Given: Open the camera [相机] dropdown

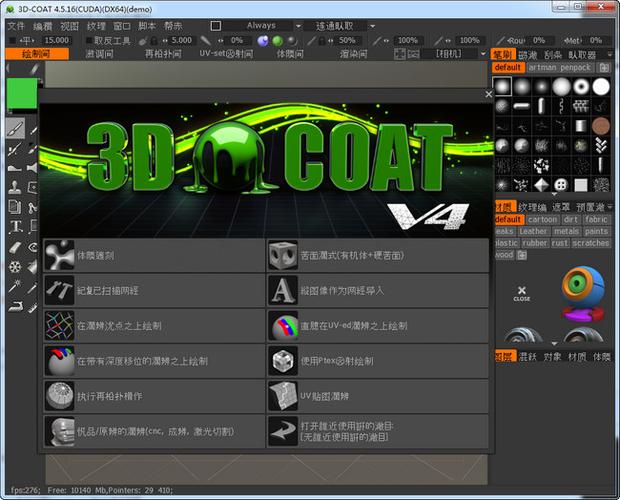Looking at the screenshot, I should coord(448,54).
